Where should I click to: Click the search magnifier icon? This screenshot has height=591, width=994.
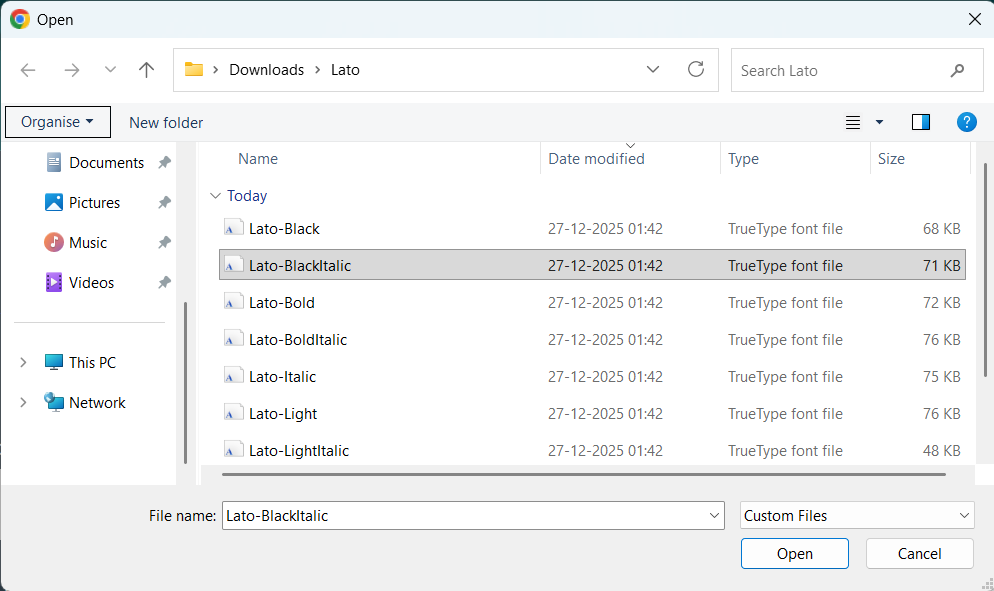coord(958,70)
